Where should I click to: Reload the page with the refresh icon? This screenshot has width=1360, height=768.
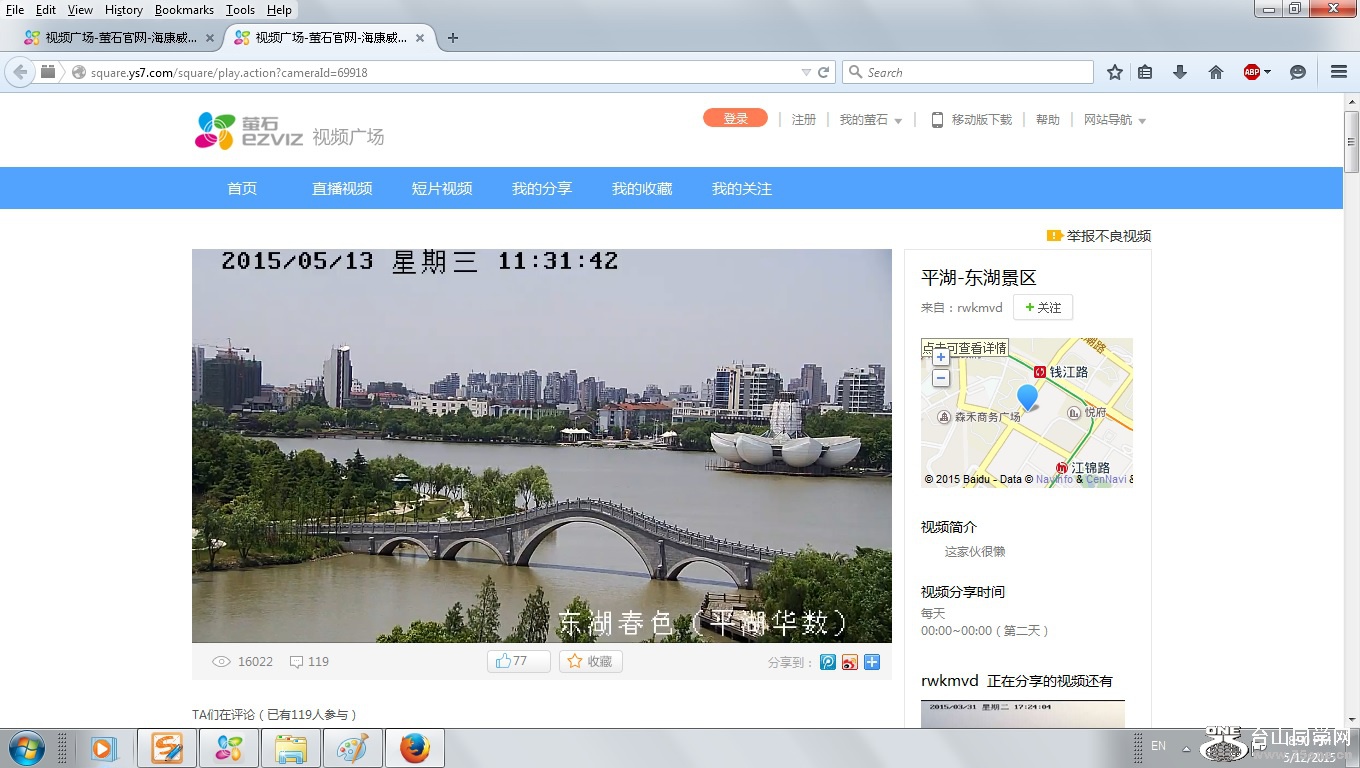tap(824, 72)
